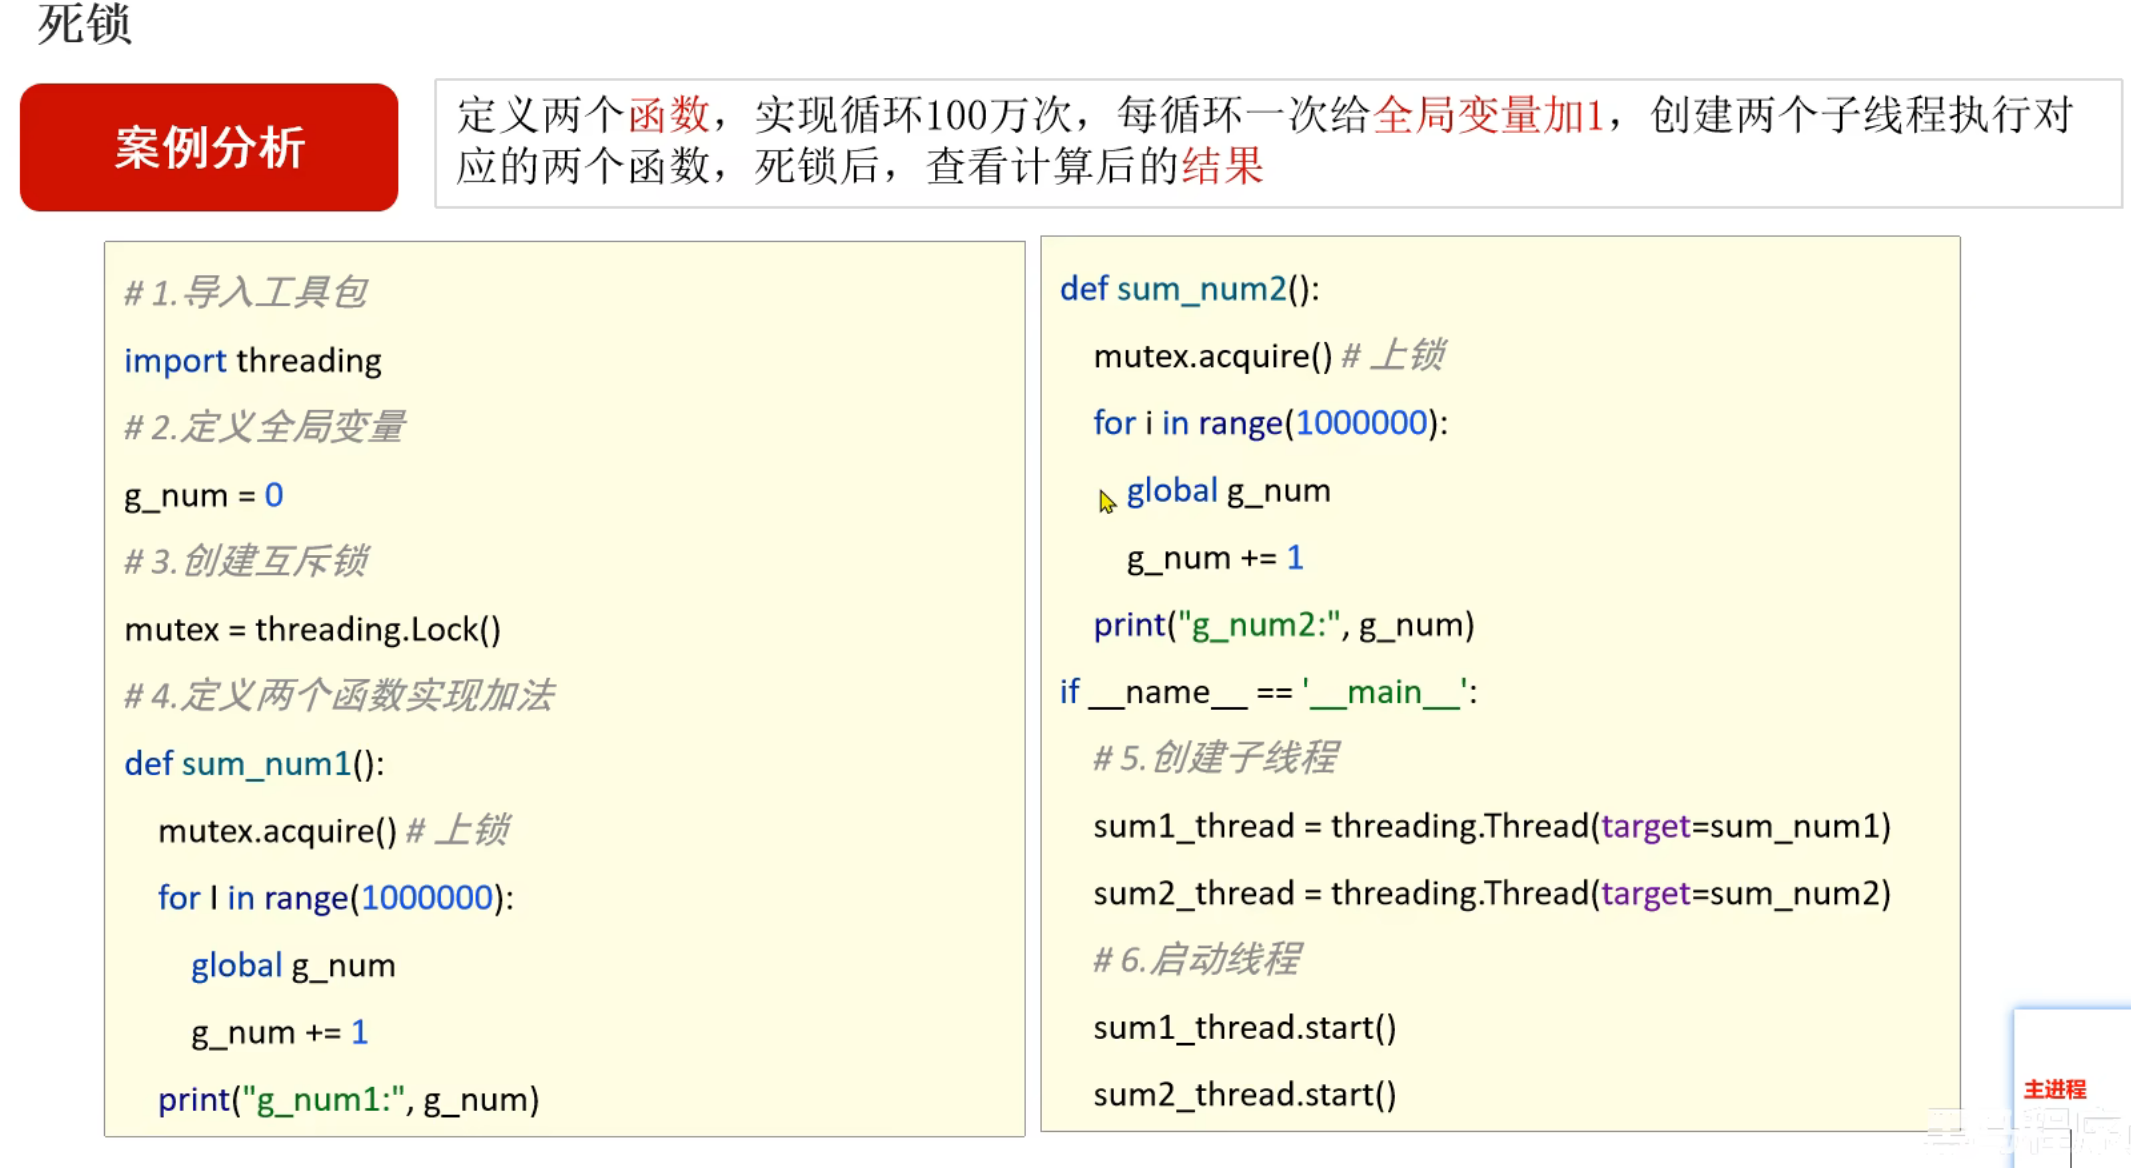Click the red 函数 keyword in description
Image resolution: width=2131 pixels, height=1168 pixels.
[668, 115]
